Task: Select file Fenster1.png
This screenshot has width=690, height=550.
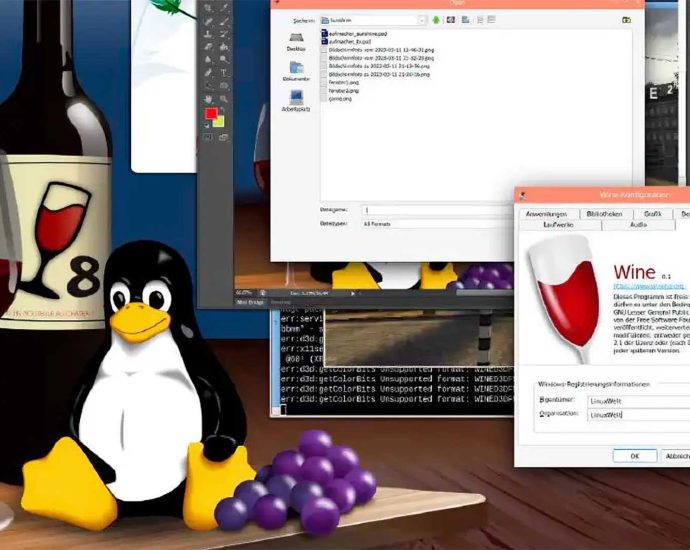Action: coord(340,82)
